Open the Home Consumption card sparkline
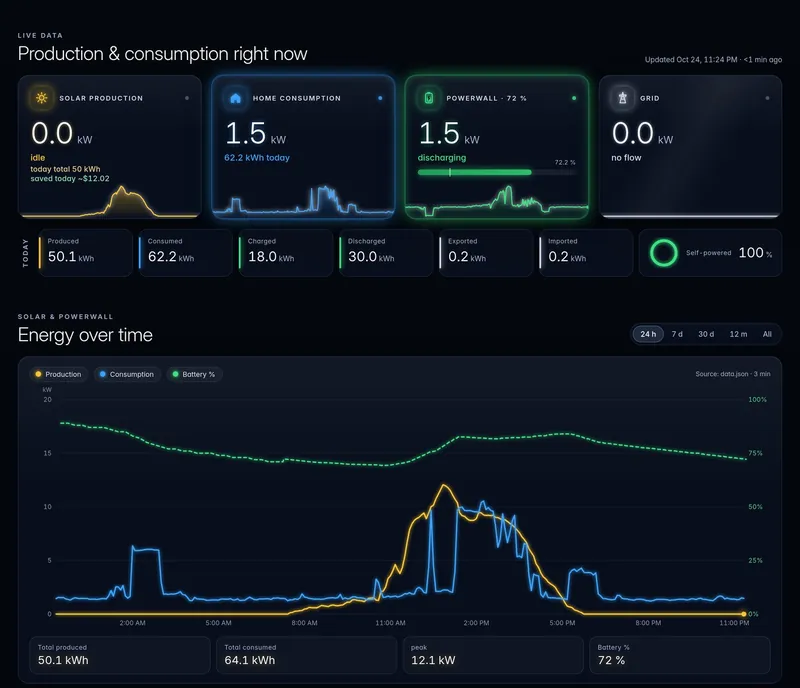This screenshot has height=688, width=800. 303,200
